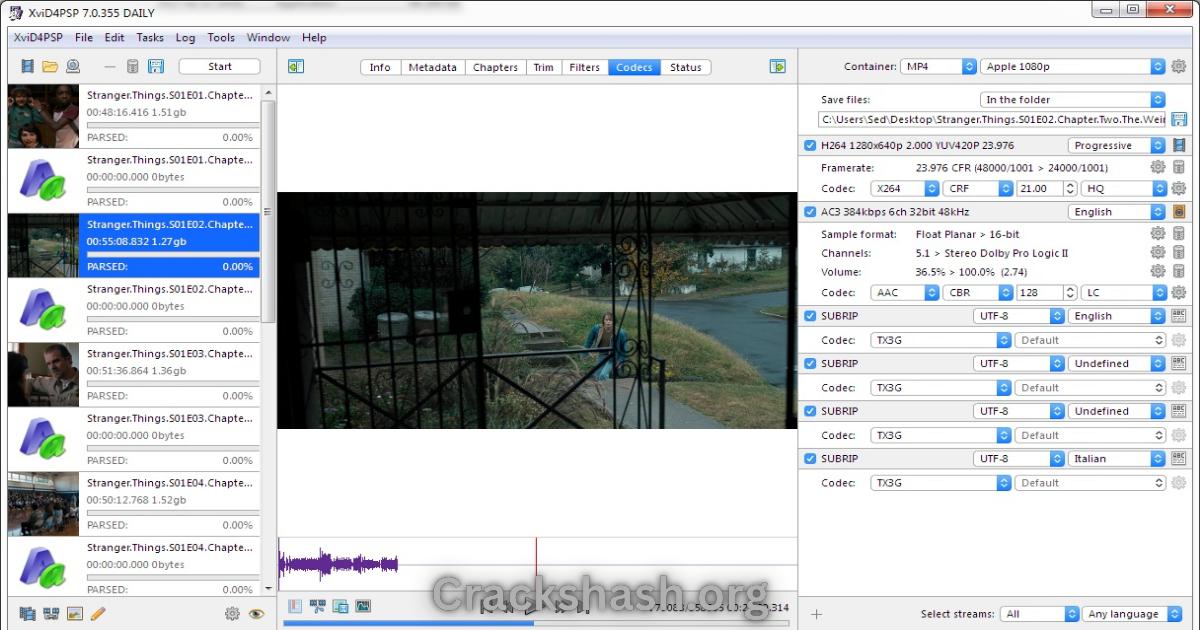Image resolution: width=1200 pixels, height=630 pixels.
Task: Open the Progressive scan dropdown
Action: coord(1117,146)
